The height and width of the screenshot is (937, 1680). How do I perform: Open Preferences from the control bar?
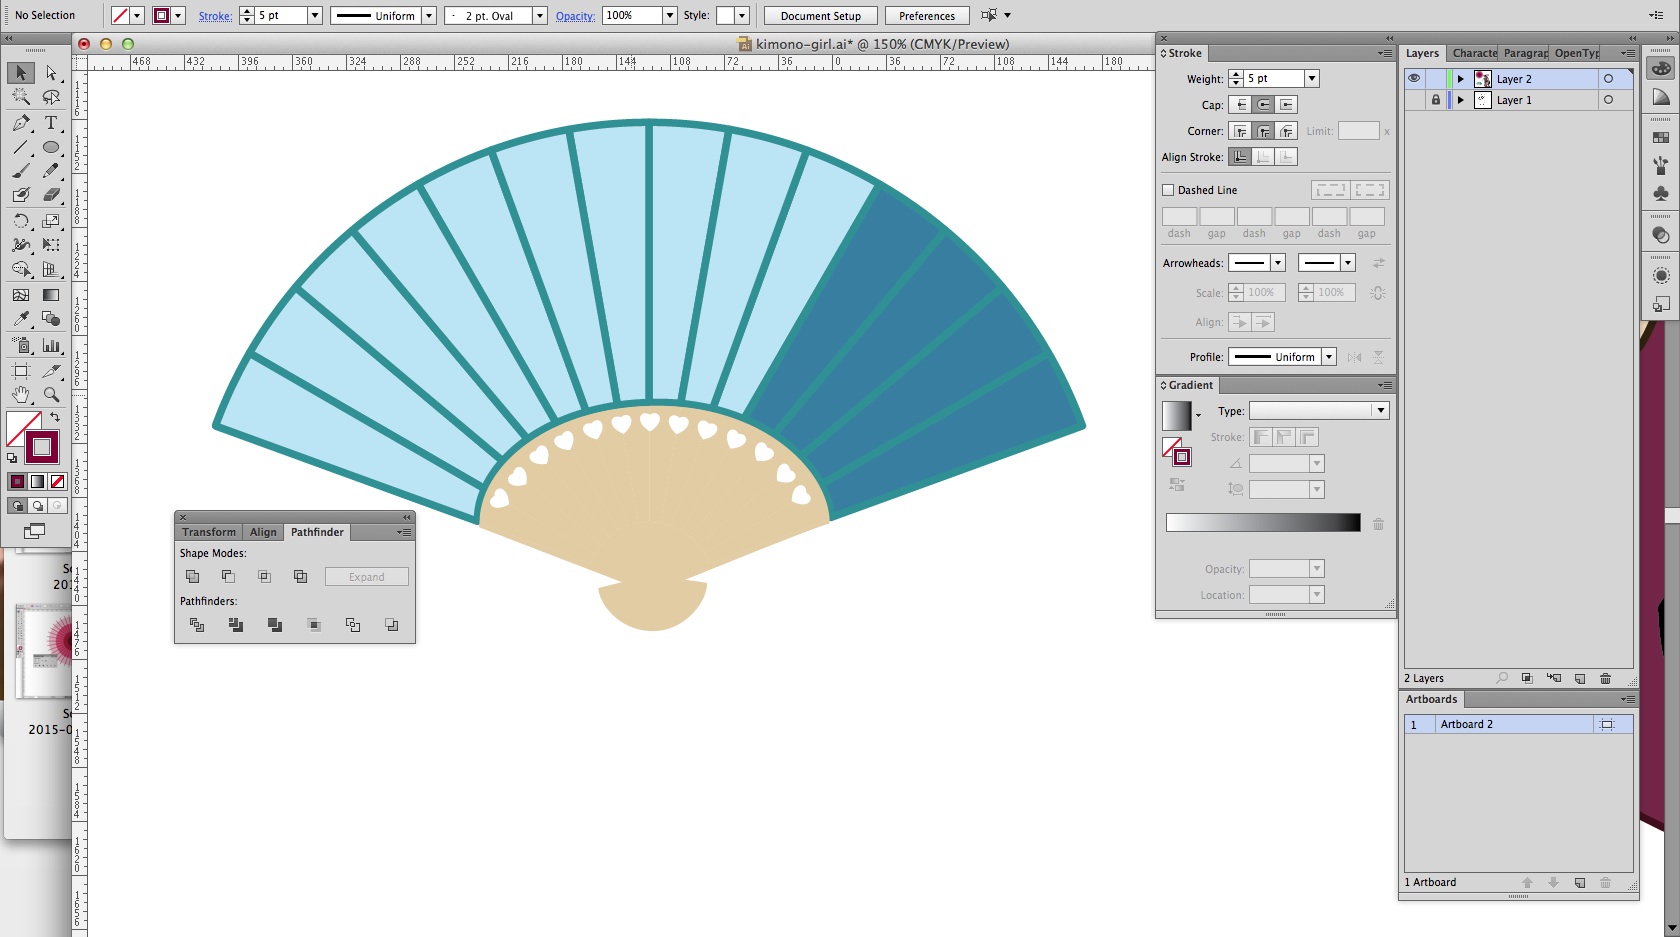pyautogui.click(x=926, y=16)
